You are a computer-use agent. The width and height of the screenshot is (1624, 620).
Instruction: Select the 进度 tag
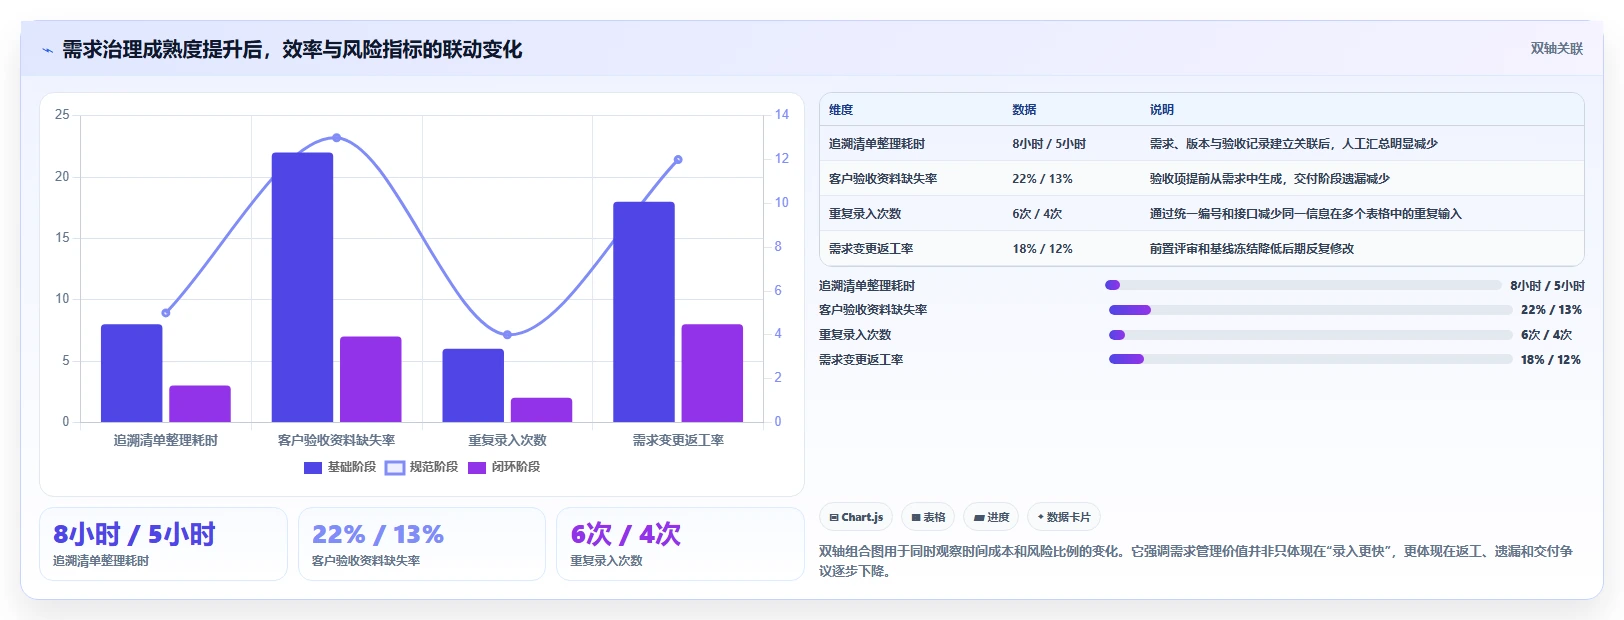pyautogui.click(x=991, y=517)
